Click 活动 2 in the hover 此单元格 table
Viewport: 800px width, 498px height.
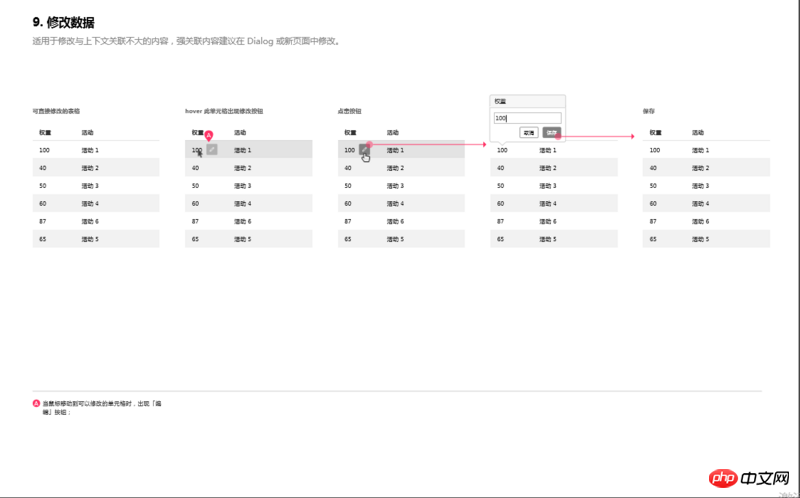pos(243,168)
